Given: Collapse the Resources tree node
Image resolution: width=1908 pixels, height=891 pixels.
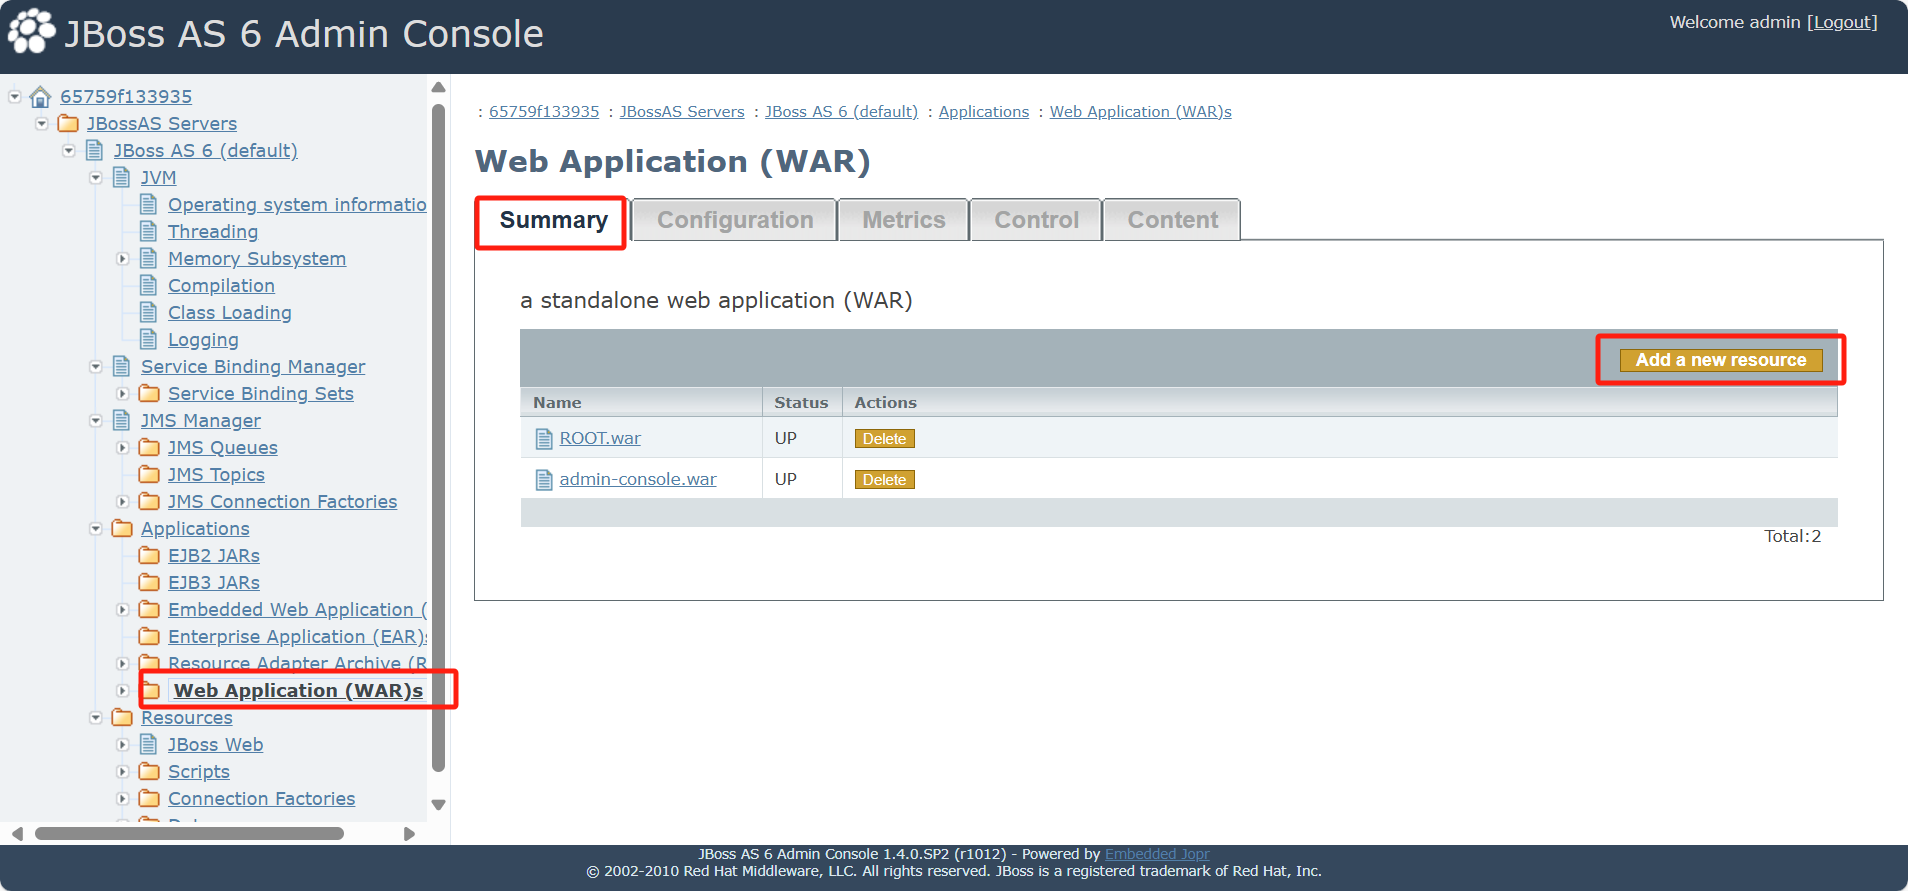Looking at the screenshot, I should pyautogui.click(x=96, y=718).
